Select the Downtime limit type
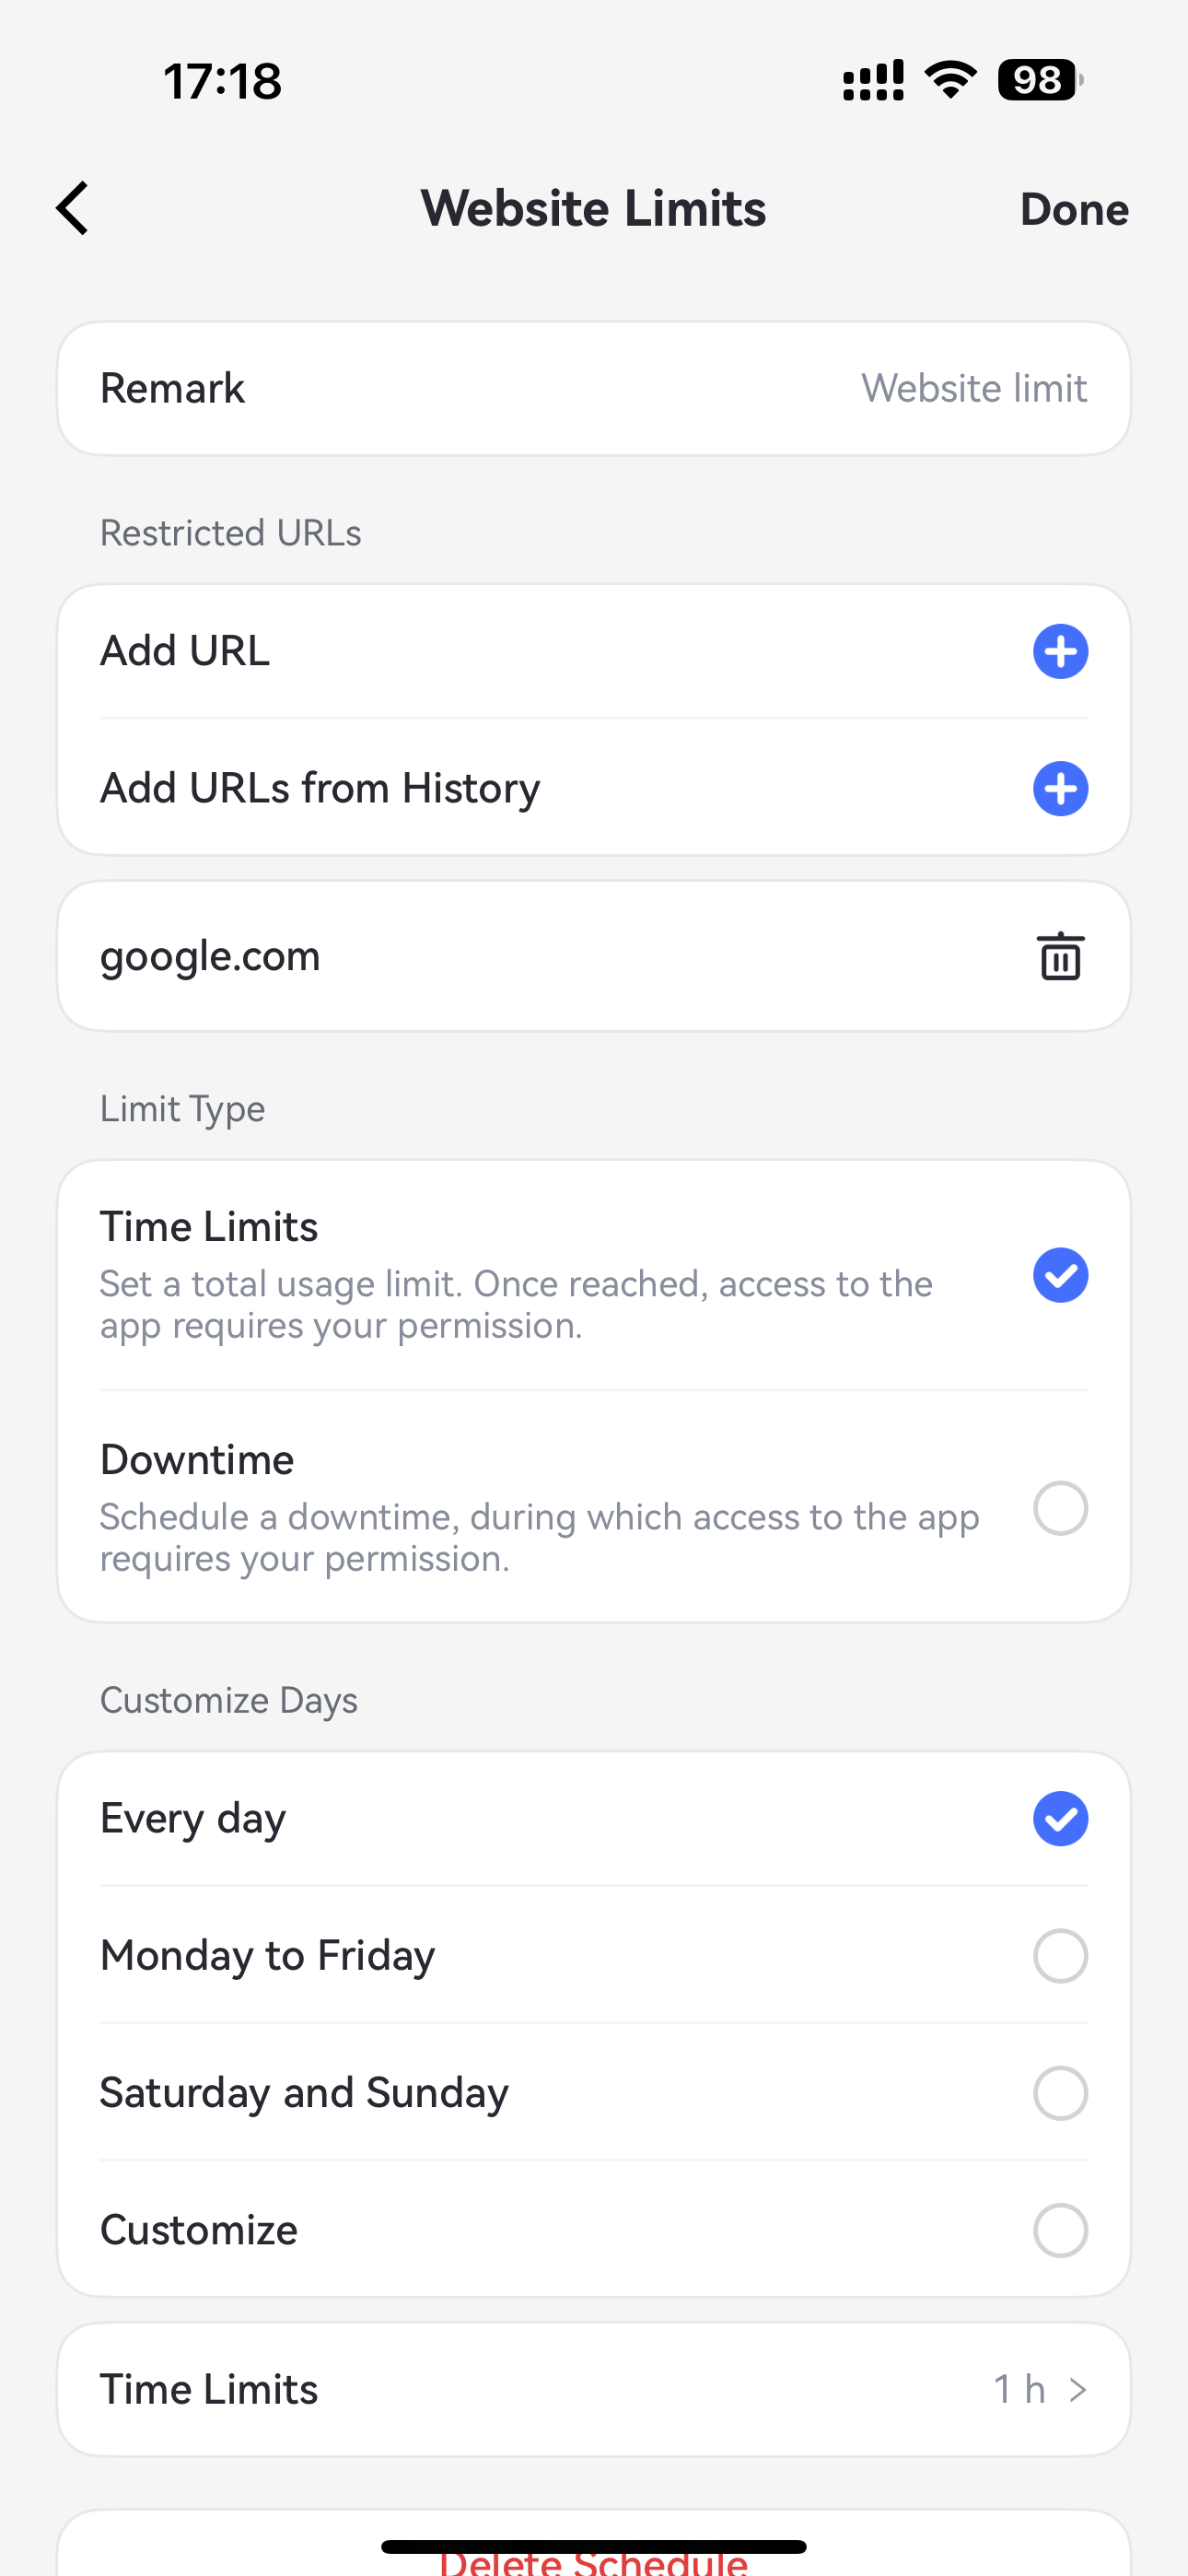 pos(1060,1508)
